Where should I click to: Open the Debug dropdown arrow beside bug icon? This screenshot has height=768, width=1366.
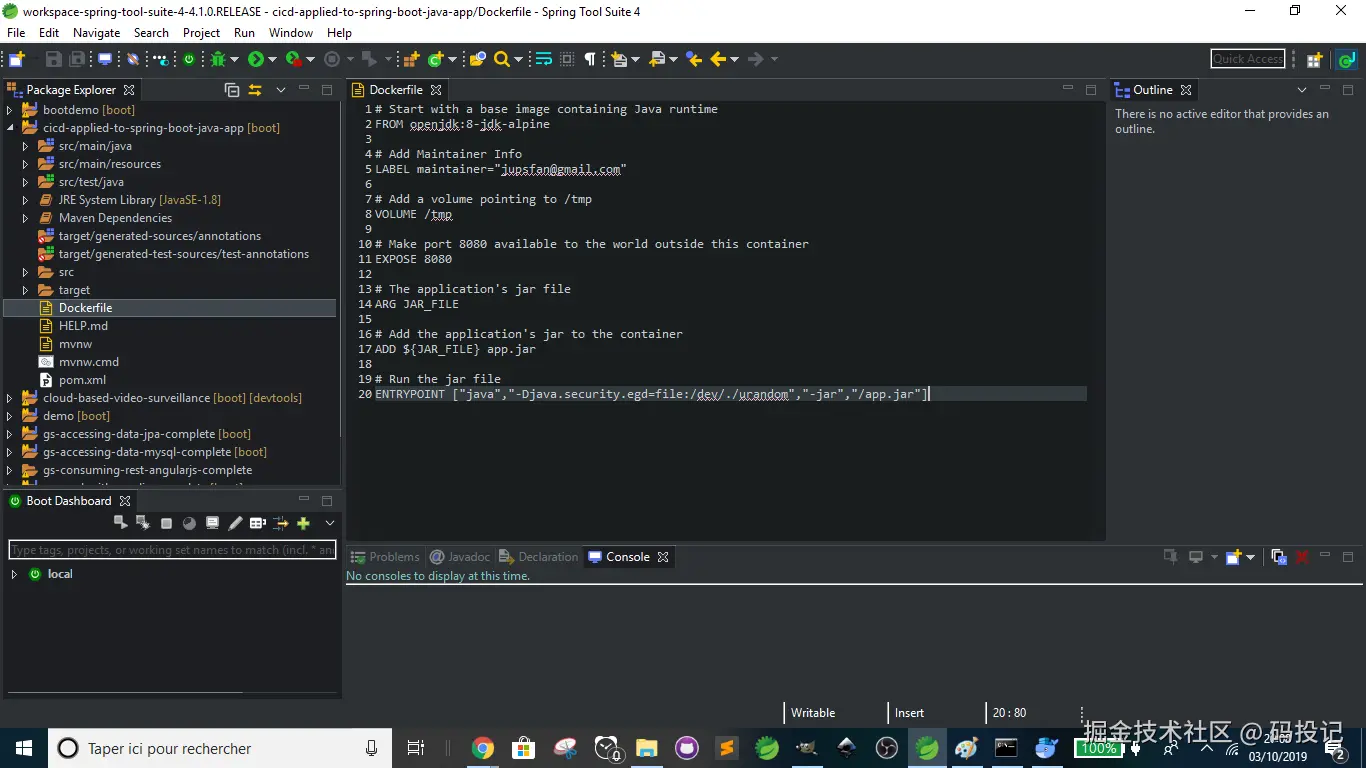[x=234, y=60]
